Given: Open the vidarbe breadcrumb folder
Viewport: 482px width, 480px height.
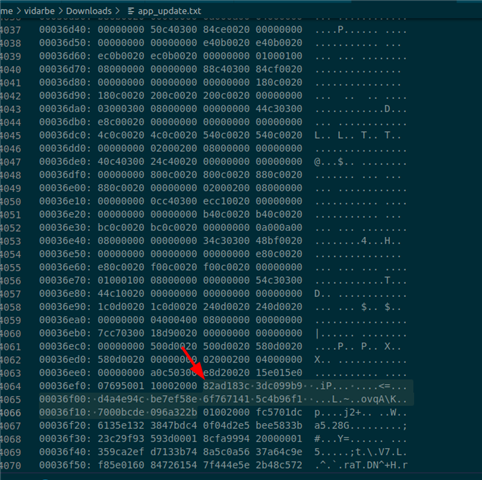Looking at the screenshot, I should 39,11.
